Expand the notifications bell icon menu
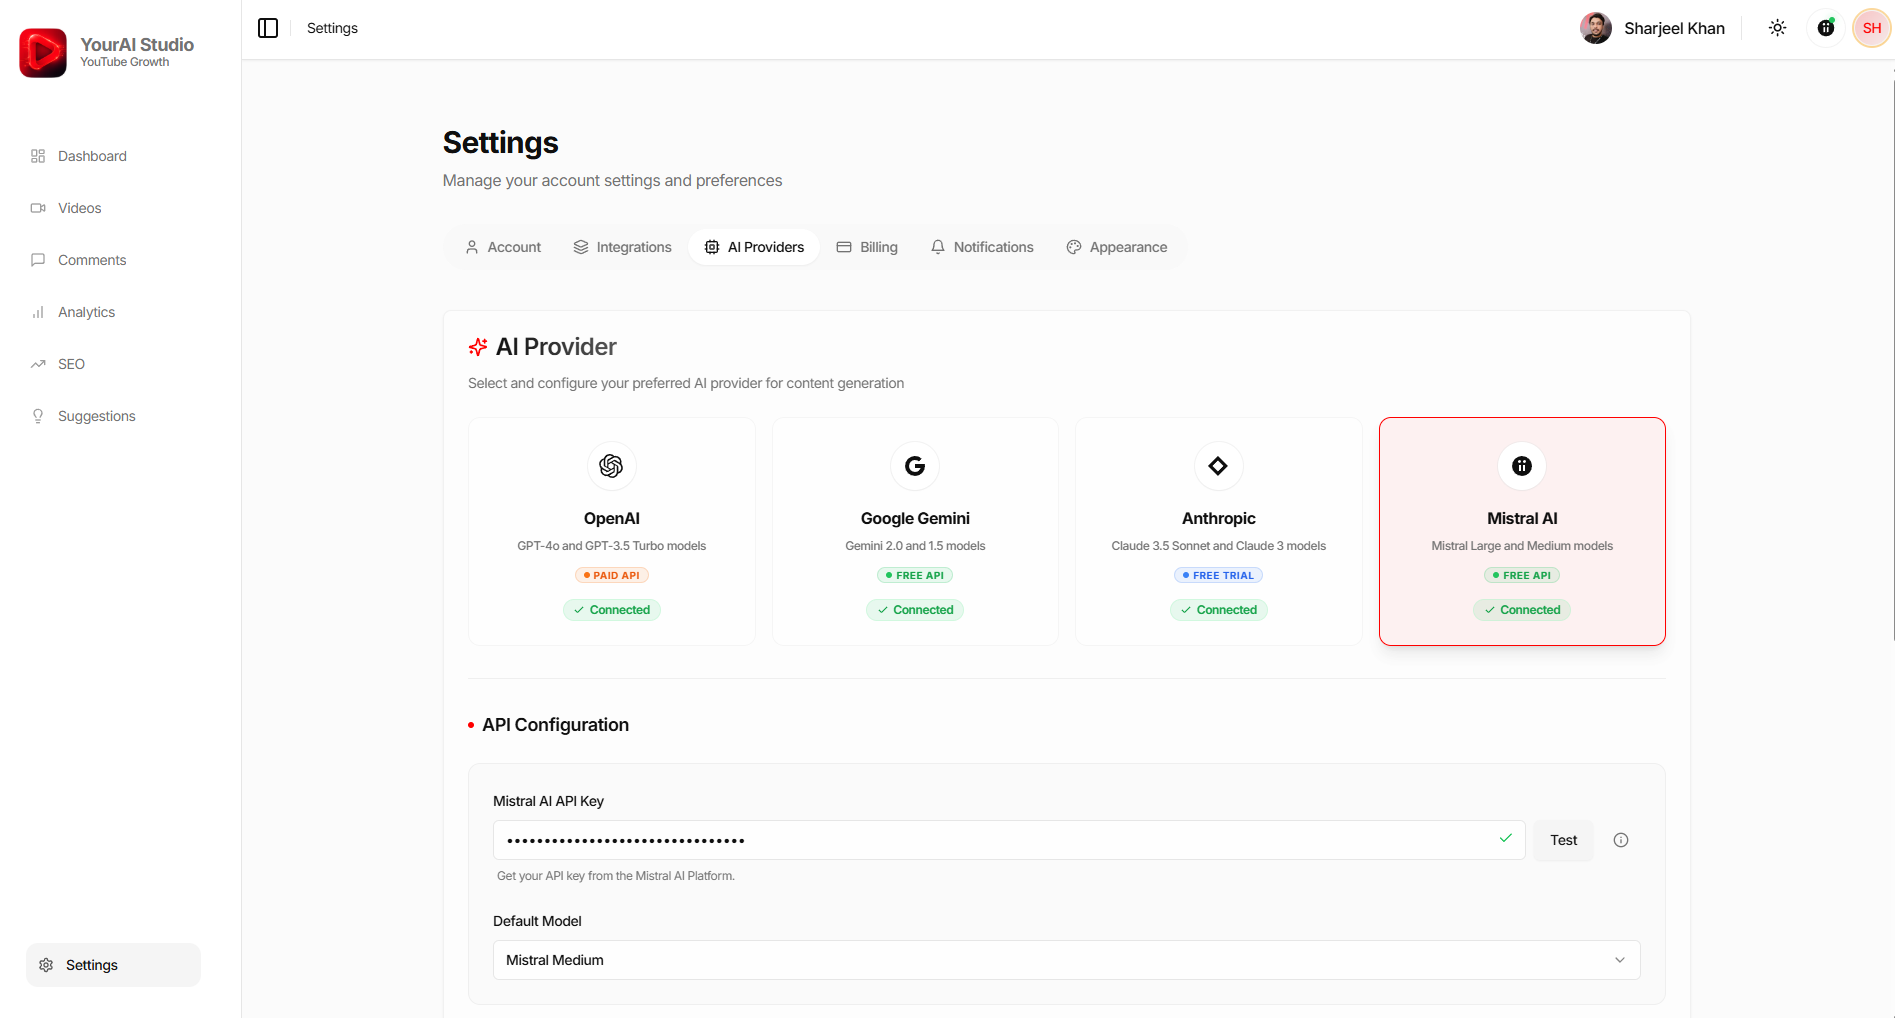1895x1018 pixels. coord(1825,28)
